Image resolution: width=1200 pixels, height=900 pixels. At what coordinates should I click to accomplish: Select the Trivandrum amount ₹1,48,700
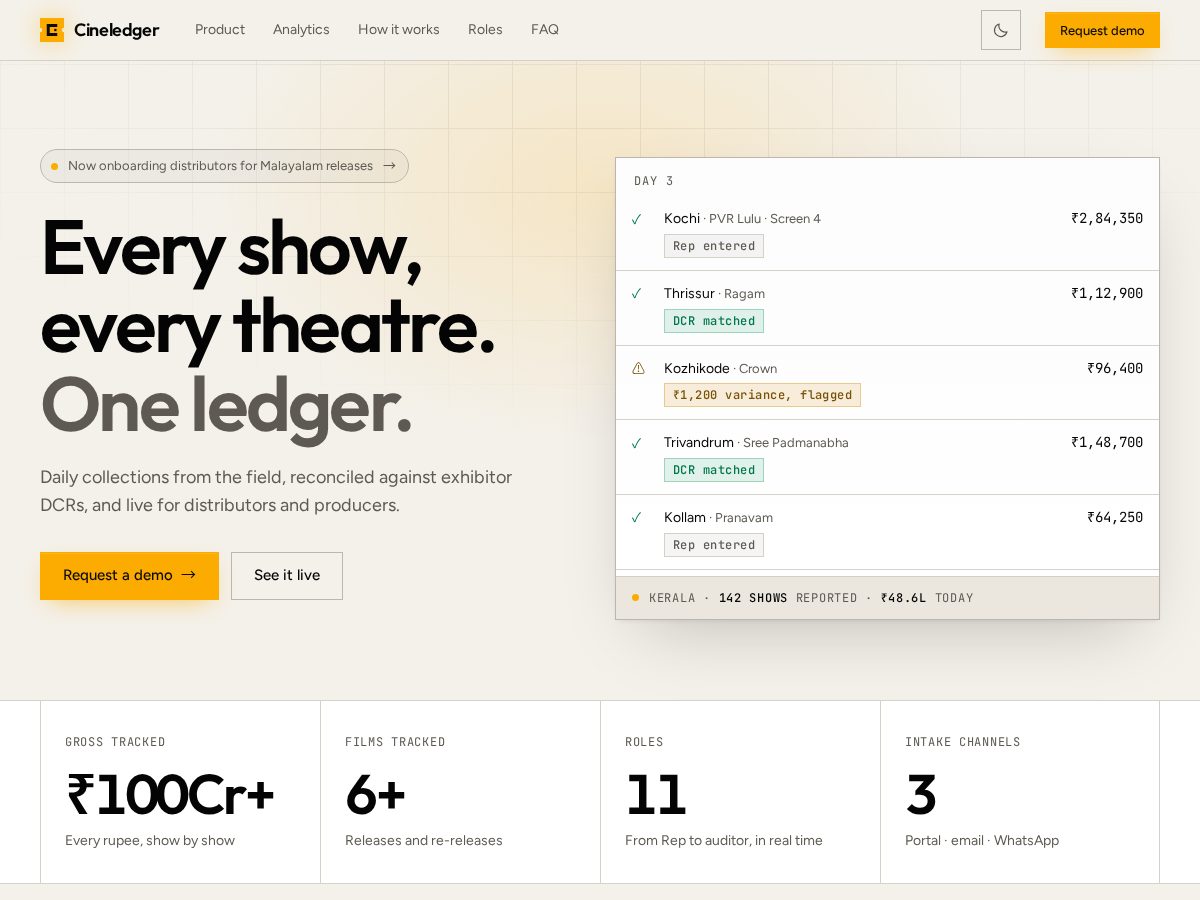click(x=1107, y=443)
